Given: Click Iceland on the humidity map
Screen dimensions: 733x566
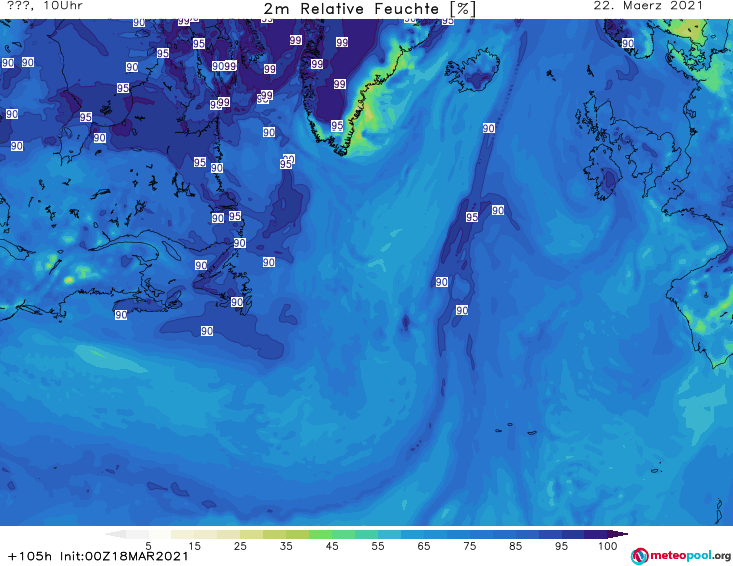Looking at the screenshot, I should click(x=473, y=72).
